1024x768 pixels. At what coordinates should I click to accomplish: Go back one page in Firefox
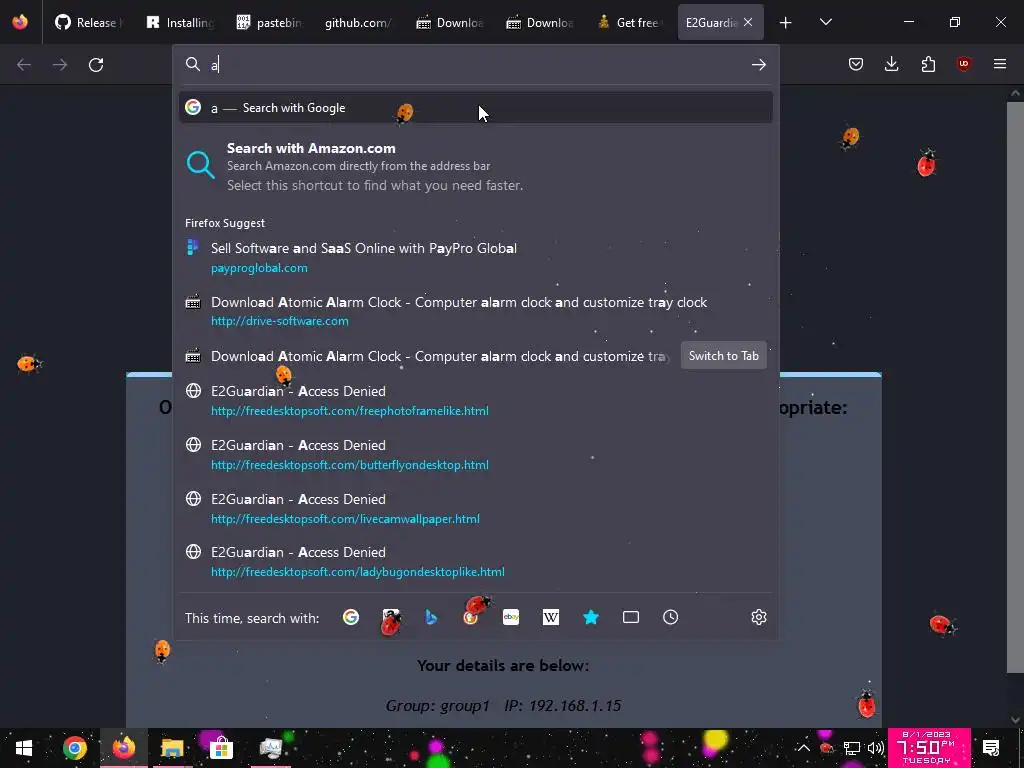tap(24, 65)
